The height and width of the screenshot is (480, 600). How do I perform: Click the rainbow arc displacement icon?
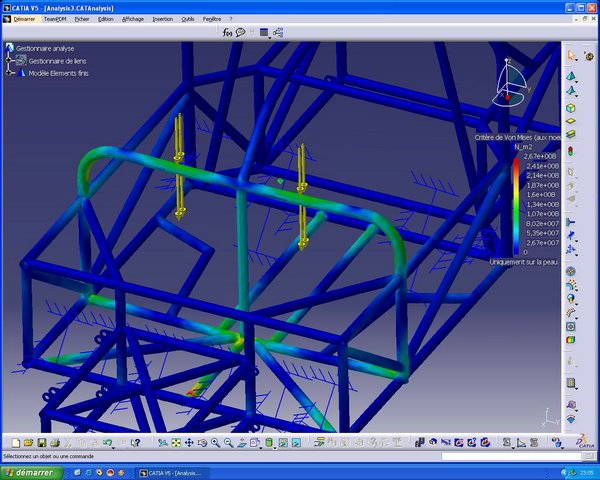click(571, 285)
